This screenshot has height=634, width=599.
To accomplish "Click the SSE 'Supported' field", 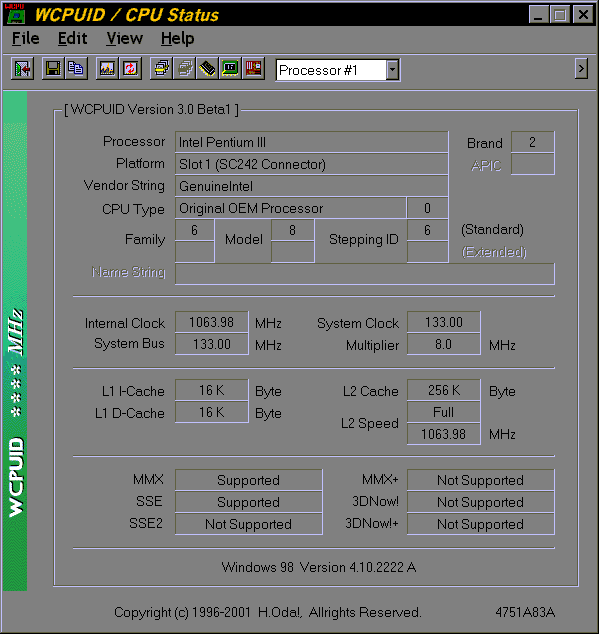I will (x=249, y=502).
